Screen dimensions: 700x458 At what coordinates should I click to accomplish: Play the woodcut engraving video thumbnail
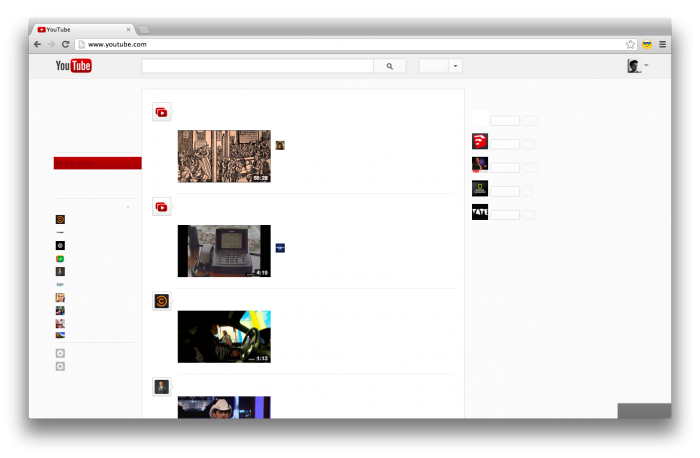[x=224, y=156]
